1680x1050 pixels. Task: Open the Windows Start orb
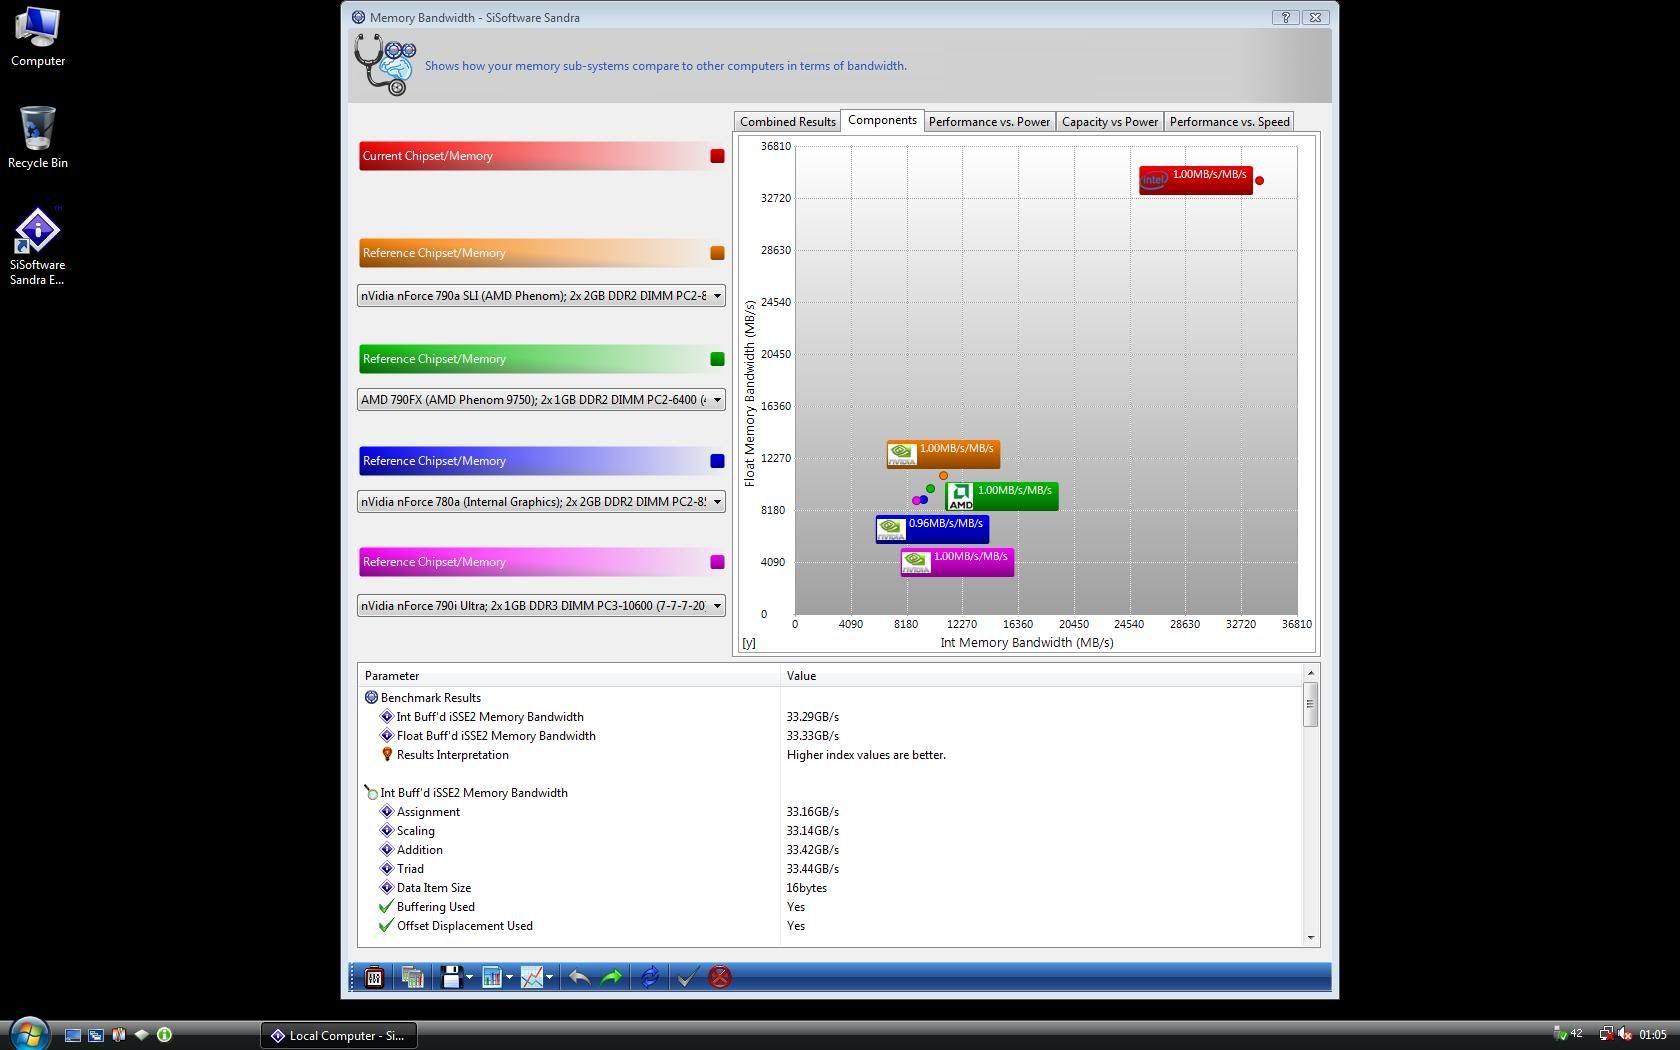tap(28, 1034)
